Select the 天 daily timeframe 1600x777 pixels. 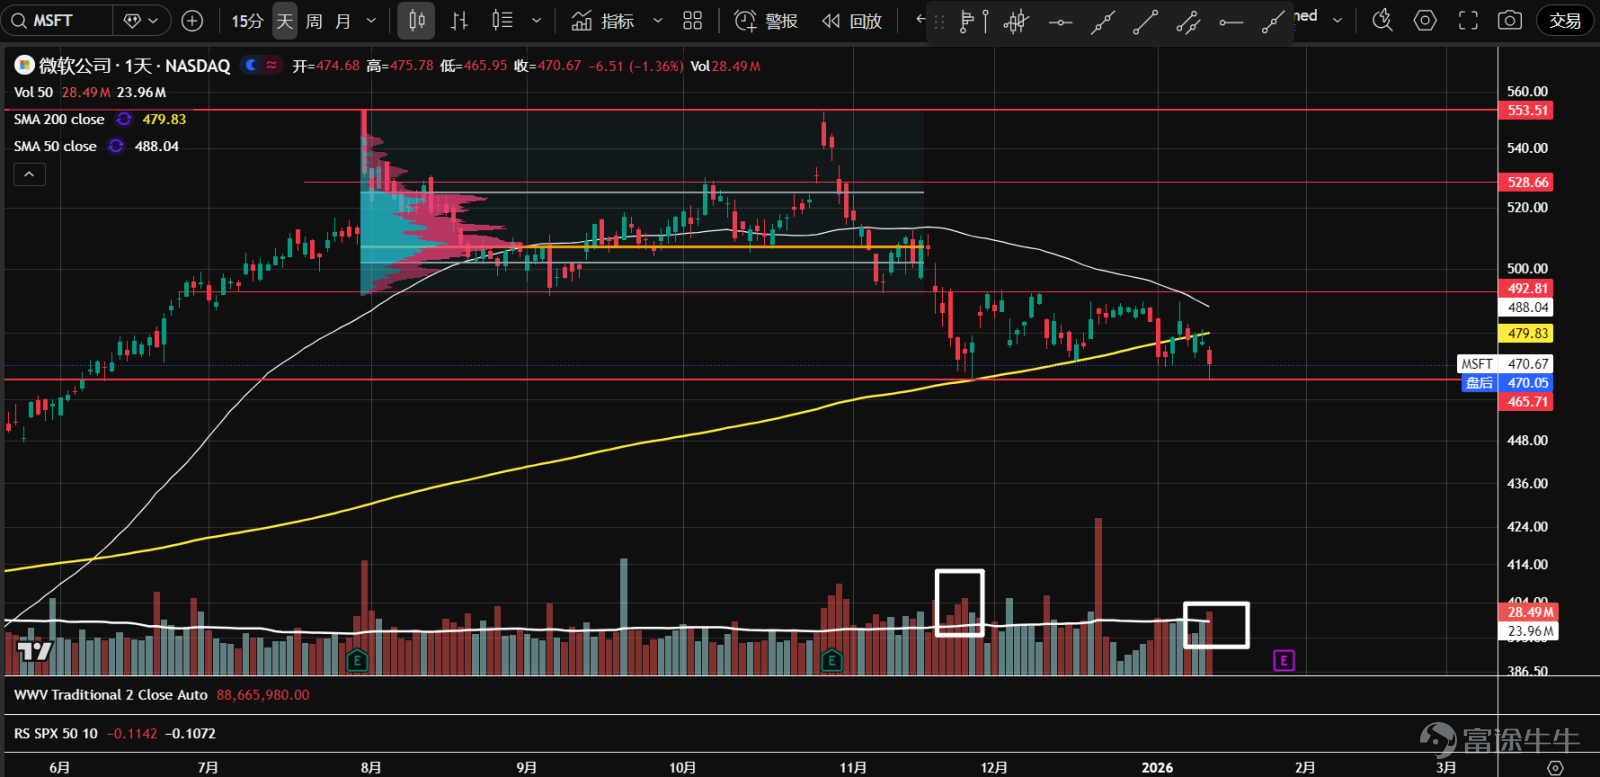[x=285, y=20]
